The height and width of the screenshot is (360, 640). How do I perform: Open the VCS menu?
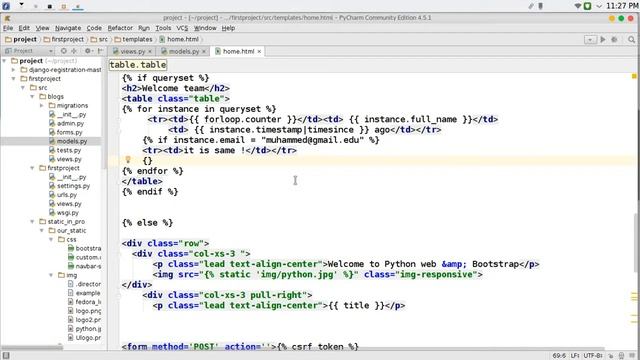182,28
